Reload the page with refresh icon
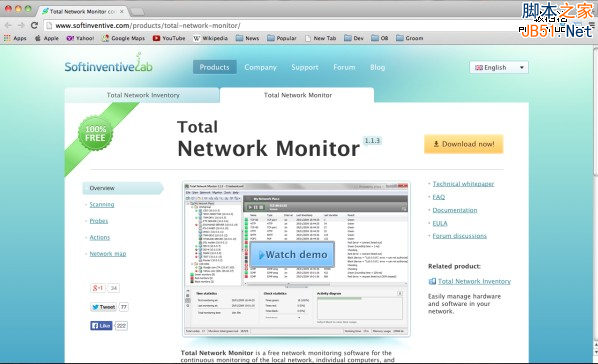Screen dimensions: 598x364 coord(34,25)
